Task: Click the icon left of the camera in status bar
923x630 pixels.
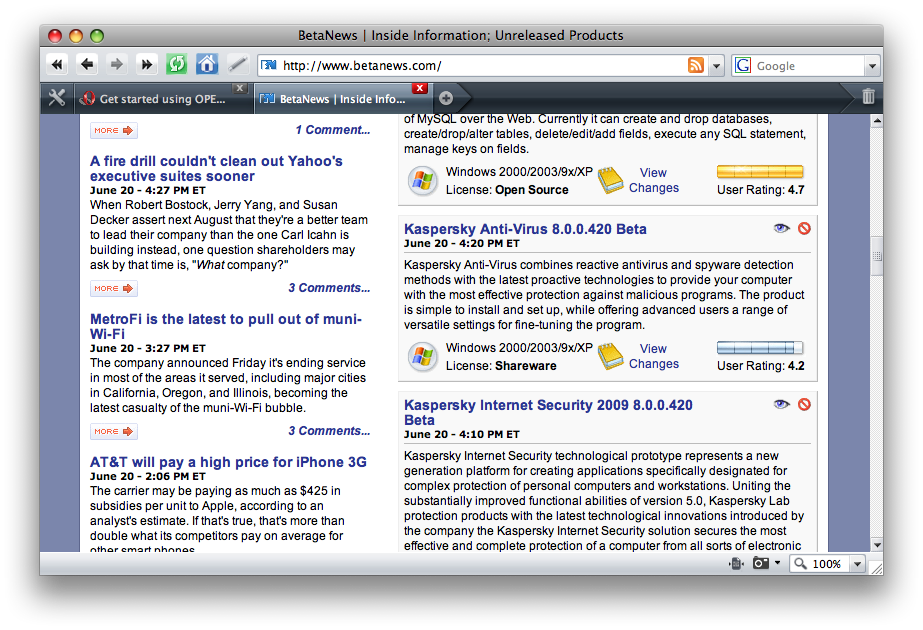Action: click(x=736, y=563)
